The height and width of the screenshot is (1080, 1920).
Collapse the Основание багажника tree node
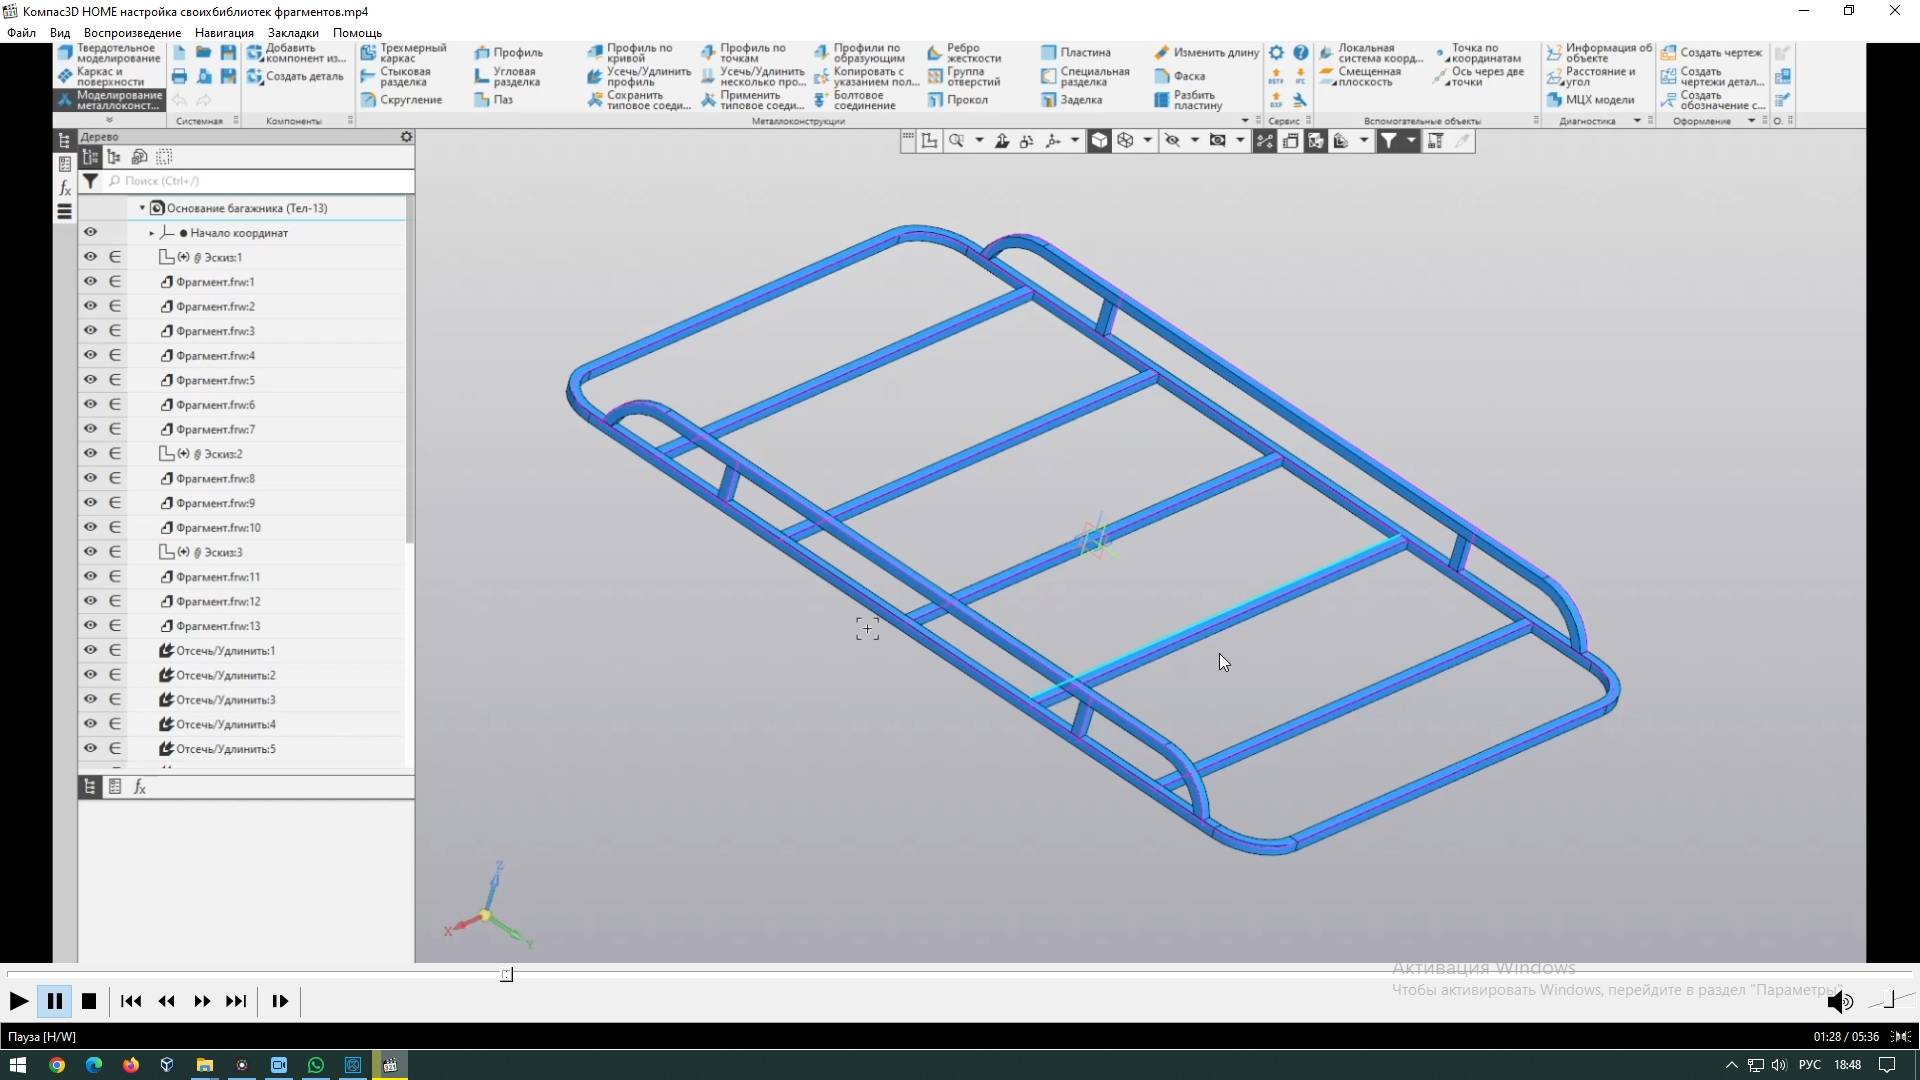(142, 208)
